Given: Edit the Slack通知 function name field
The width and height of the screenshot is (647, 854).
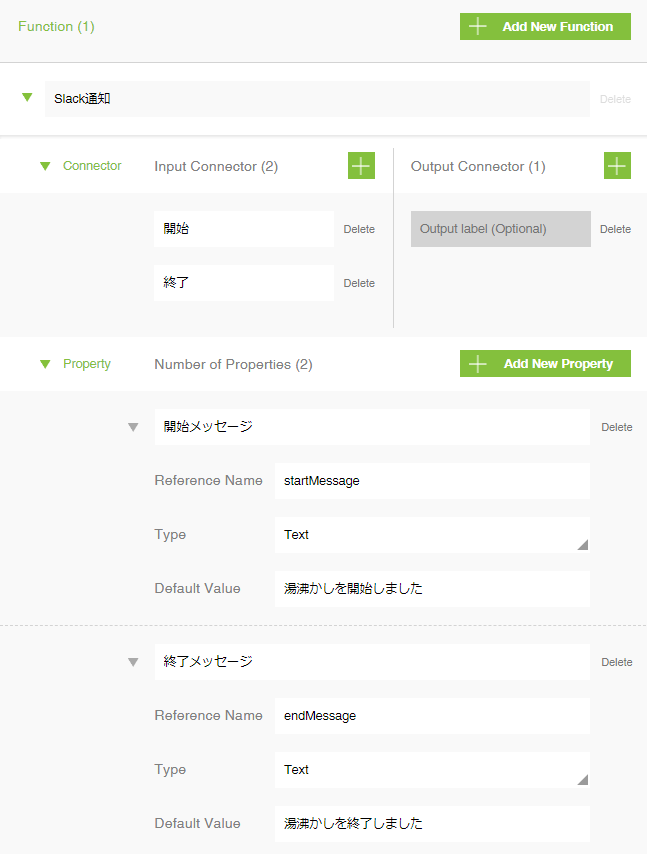Looking at the screenshot, I should click(x=317, y=99).
